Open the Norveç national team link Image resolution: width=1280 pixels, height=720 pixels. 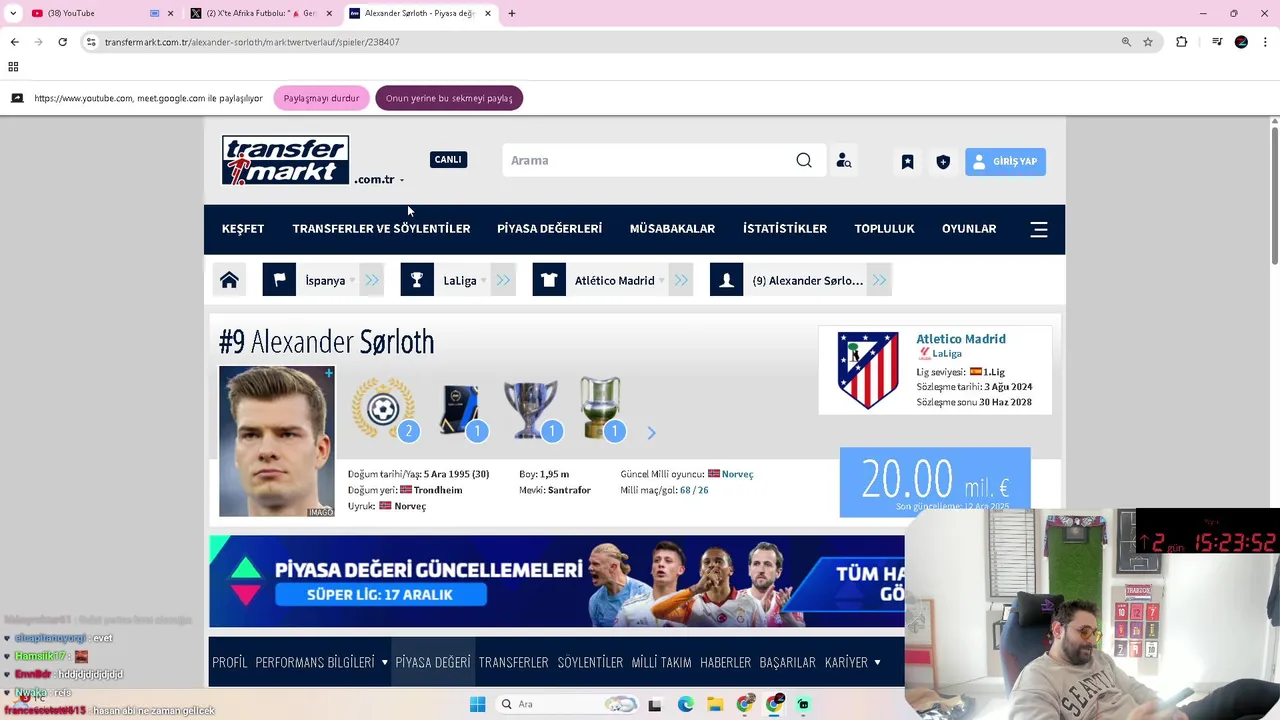pyautogui.click(x=737, y=474)
